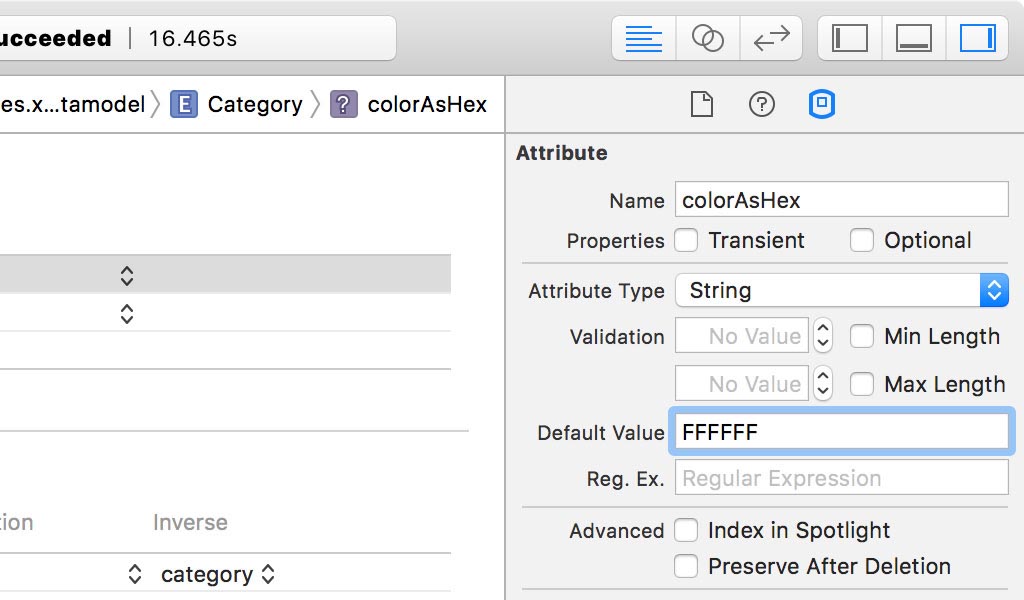Screen dimensions: 1024x600
Task: Expand the selected attribute row chevron
Action: [x=127, y=273]
